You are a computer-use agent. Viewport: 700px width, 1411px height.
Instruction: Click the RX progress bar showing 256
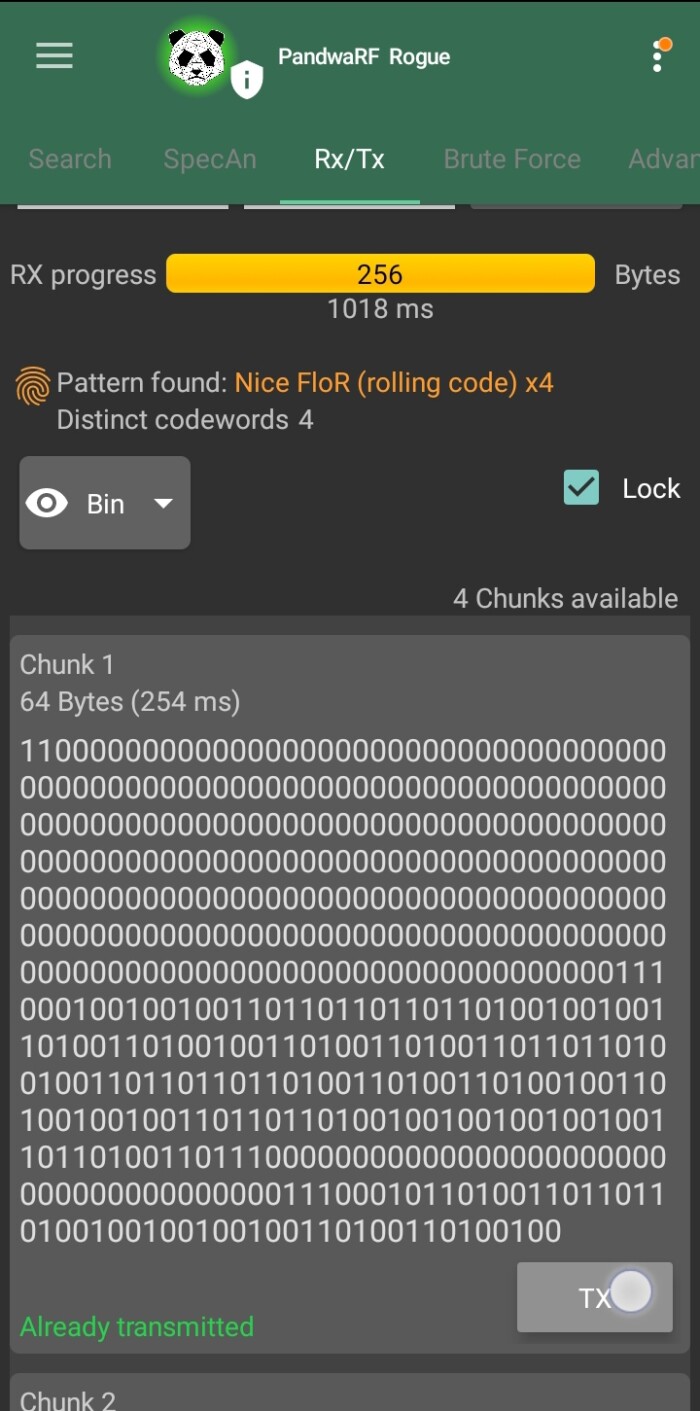tap(380, 273)
